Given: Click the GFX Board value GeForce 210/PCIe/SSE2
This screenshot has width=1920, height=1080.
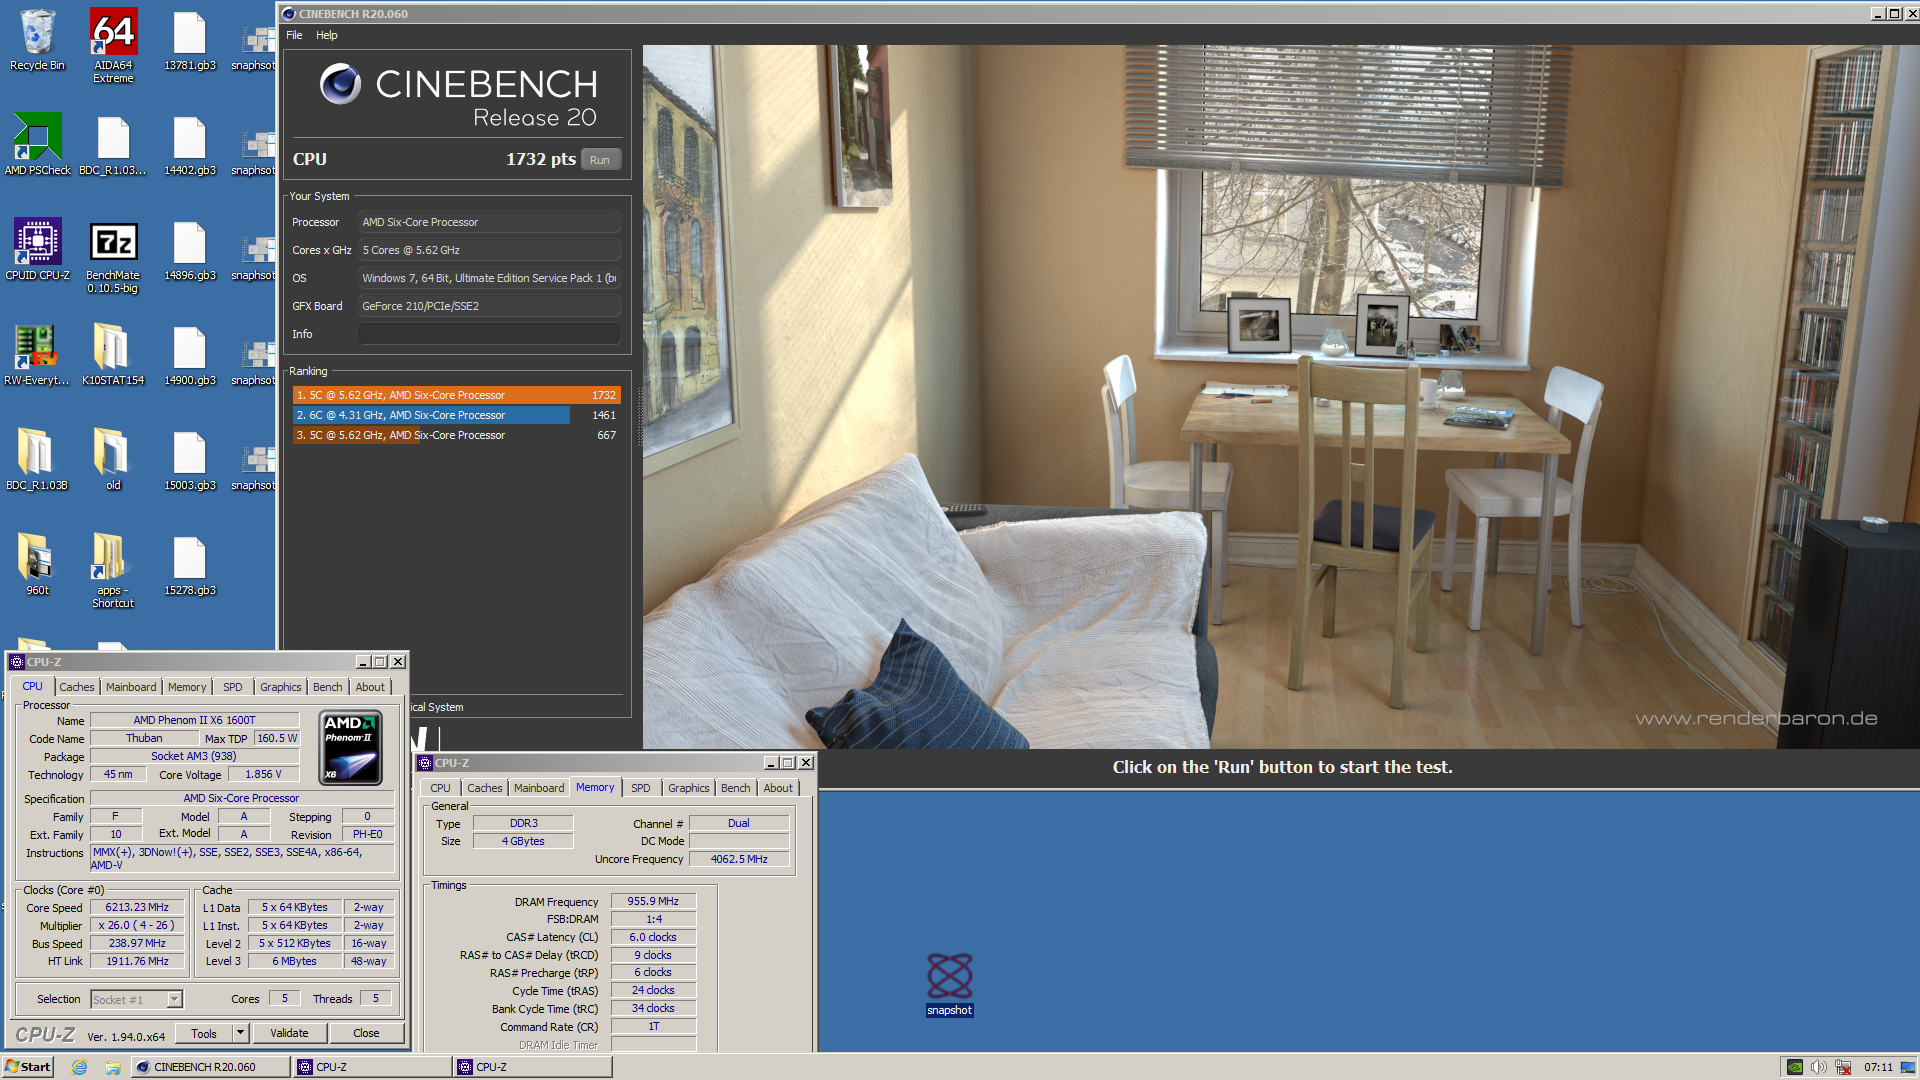Looking at the screenshot, I should 489,306.
